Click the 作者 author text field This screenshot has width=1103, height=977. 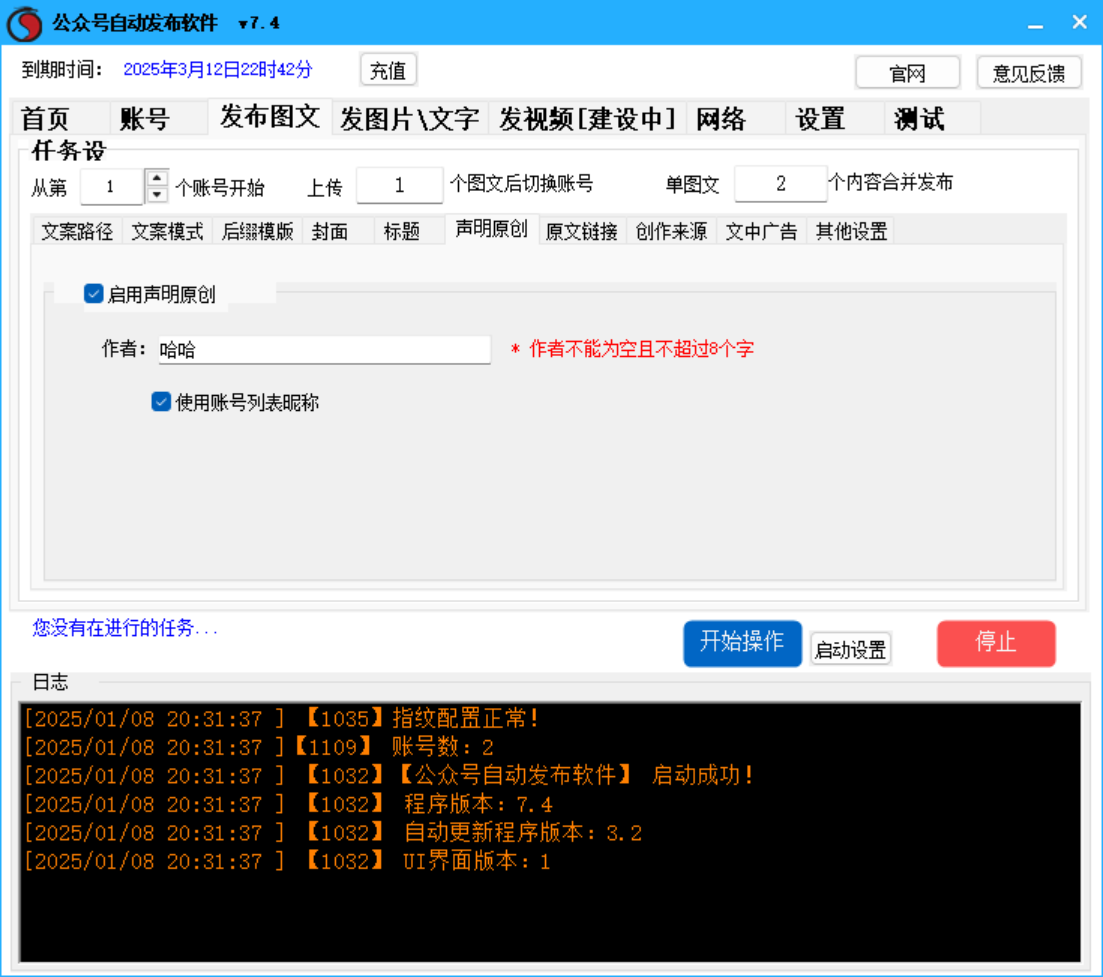pyautogui.click(x=324, y=350)
